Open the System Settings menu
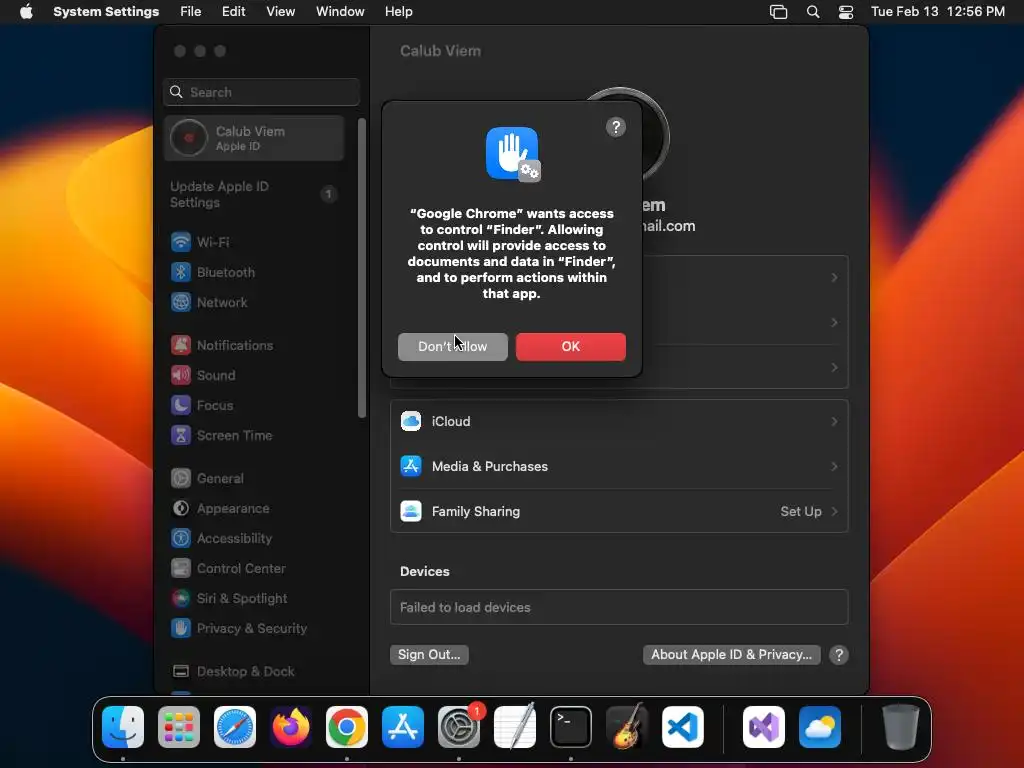 (106, 12)
